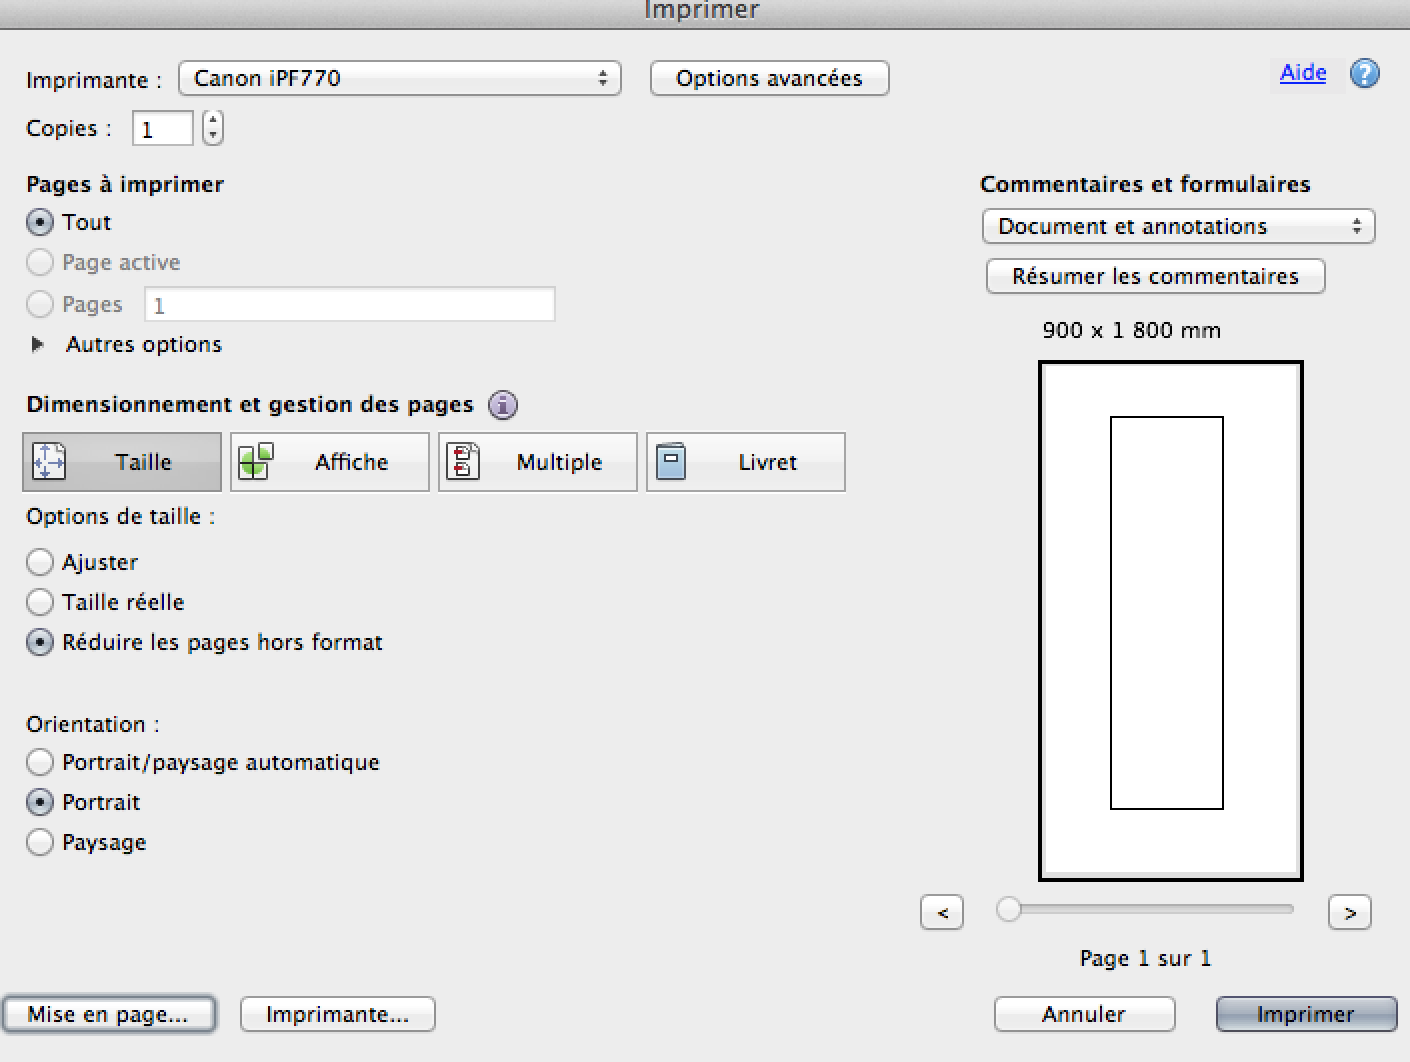
Task: Expand the Autres options section
Action: (38, 344)
